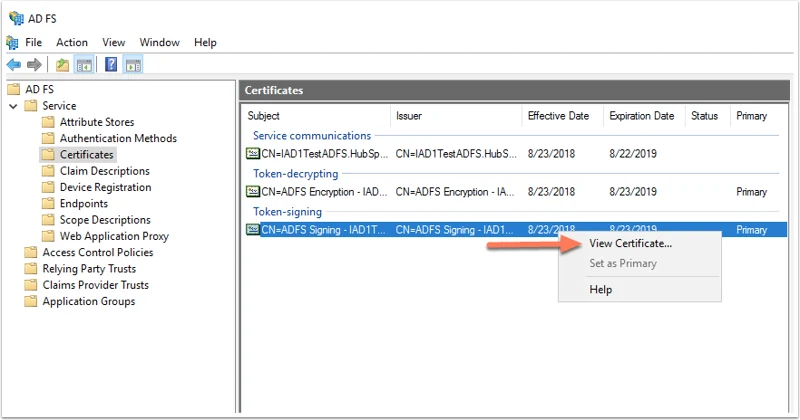Click the ADFS Signing certificate icon
Viewport: 800px width, 420px height.
[x=253, y=230]
